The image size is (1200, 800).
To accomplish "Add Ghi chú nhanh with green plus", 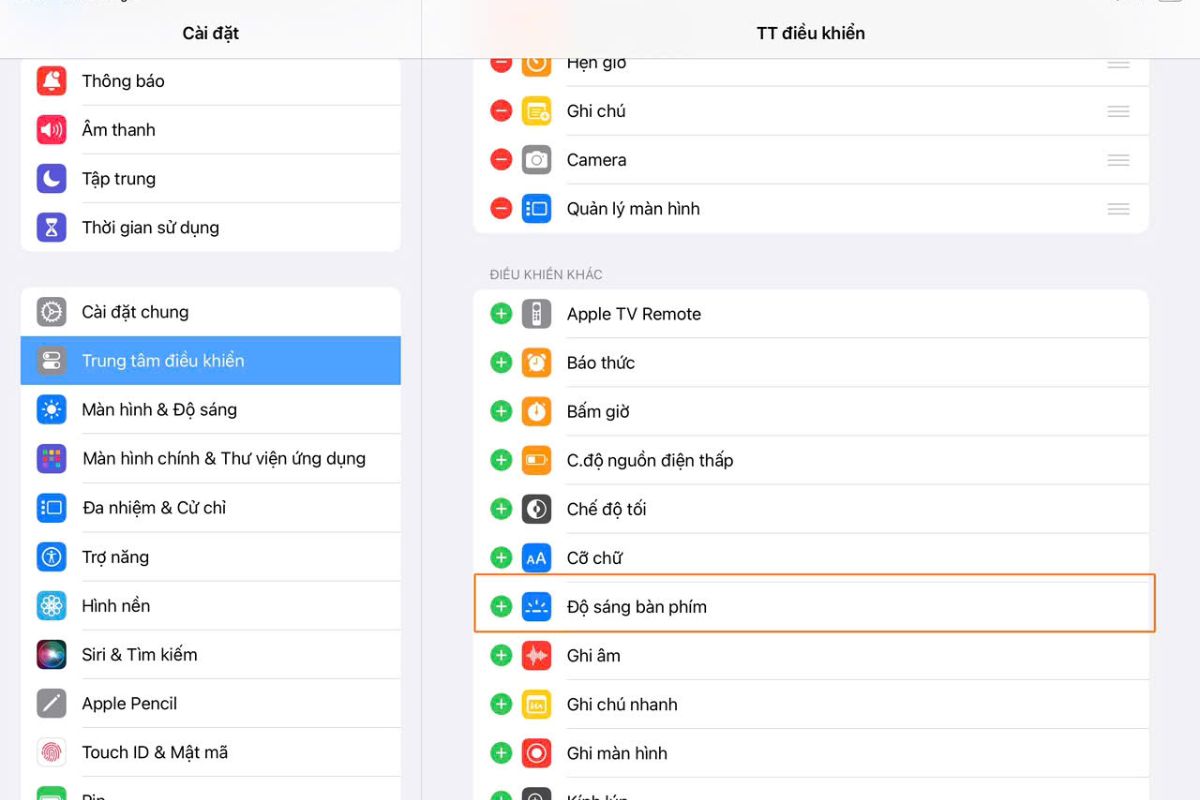I will 501,705.
